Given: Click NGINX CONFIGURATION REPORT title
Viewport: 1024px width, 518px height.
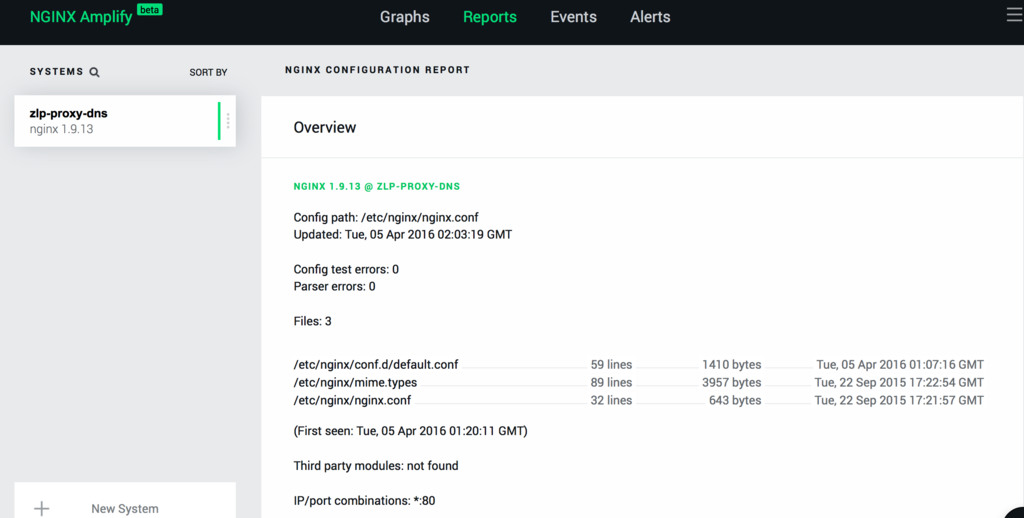Looking at the screenshot, I should click(x=377, y=70).
